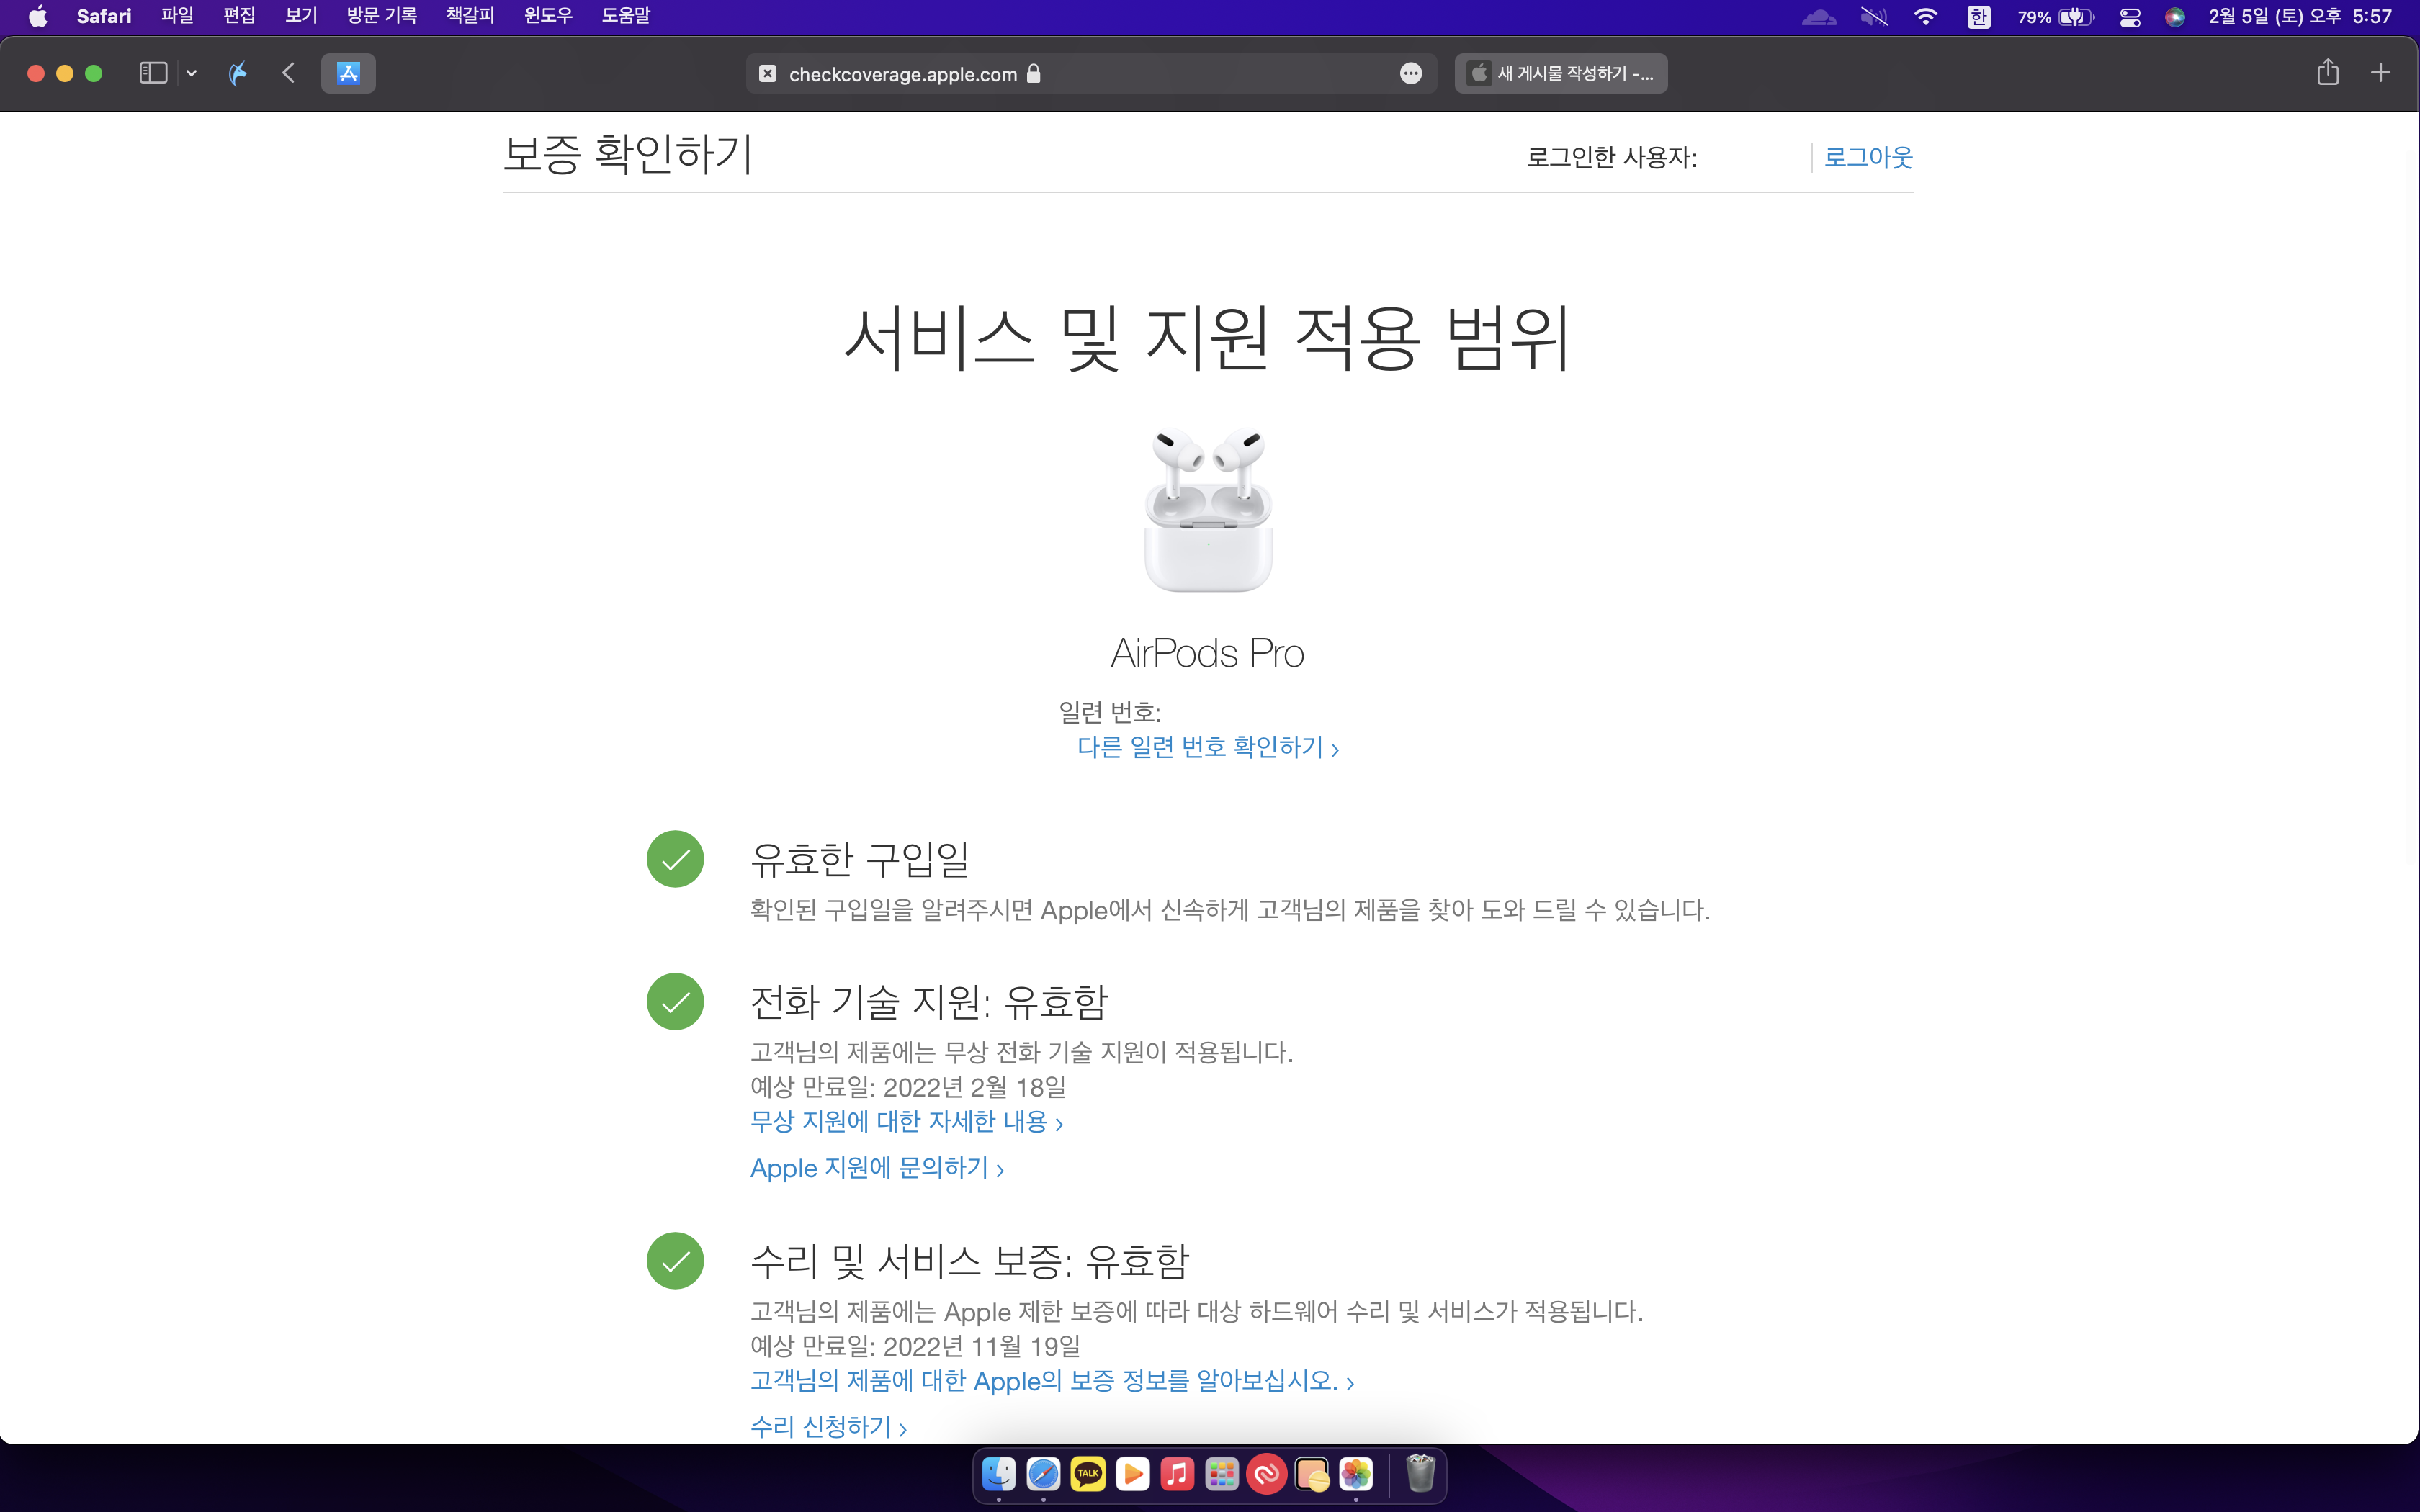2420x1512 pixels.
Task: Click the blue extension icon beside sidebar arrow
Action: (238, 73)
